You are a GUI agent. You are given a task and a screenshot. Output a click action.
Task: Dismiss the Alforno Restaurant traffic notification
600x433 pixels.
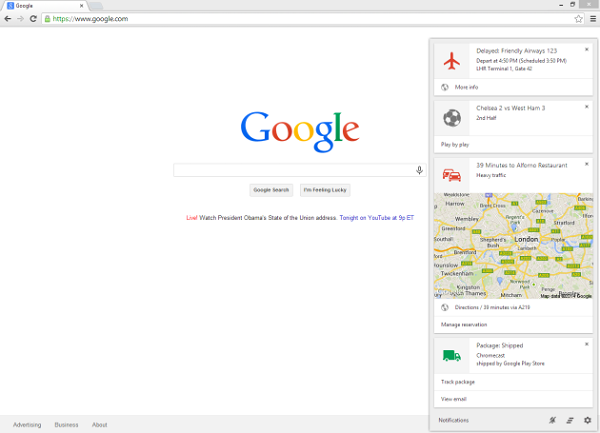pos(587,164)
